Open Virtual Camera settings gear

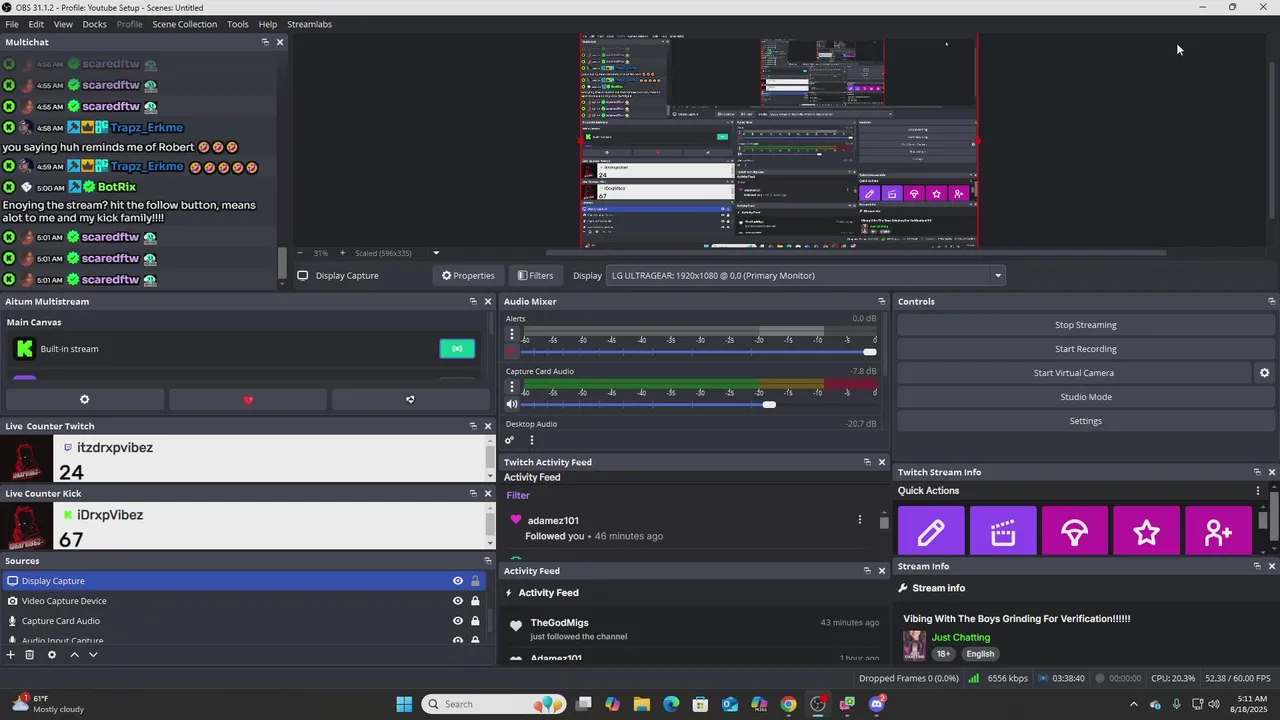(1264, 373)
